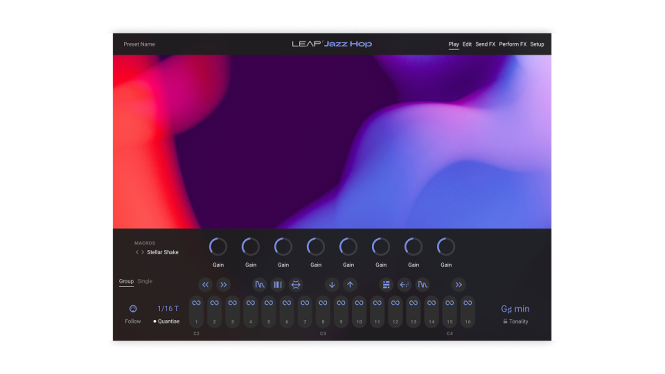Screen dimensions: 665x374
Task: Click the up arrow icon
Action: (x=350, y=285)
